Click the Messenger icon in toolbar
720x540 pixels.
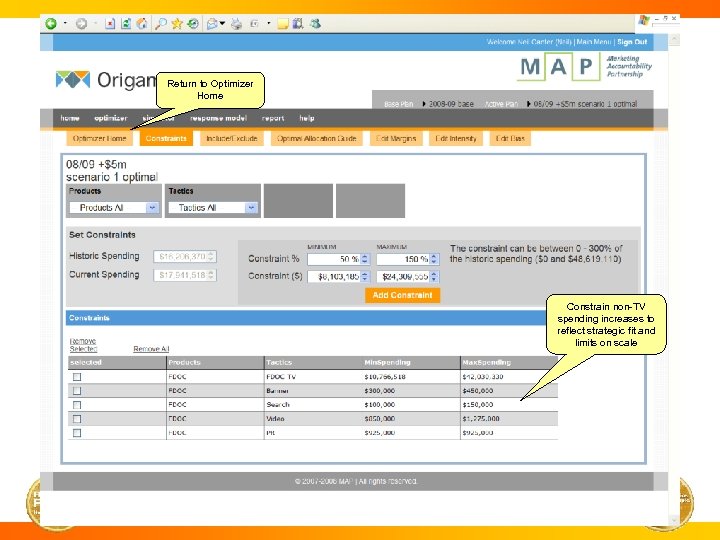point(315,23)
